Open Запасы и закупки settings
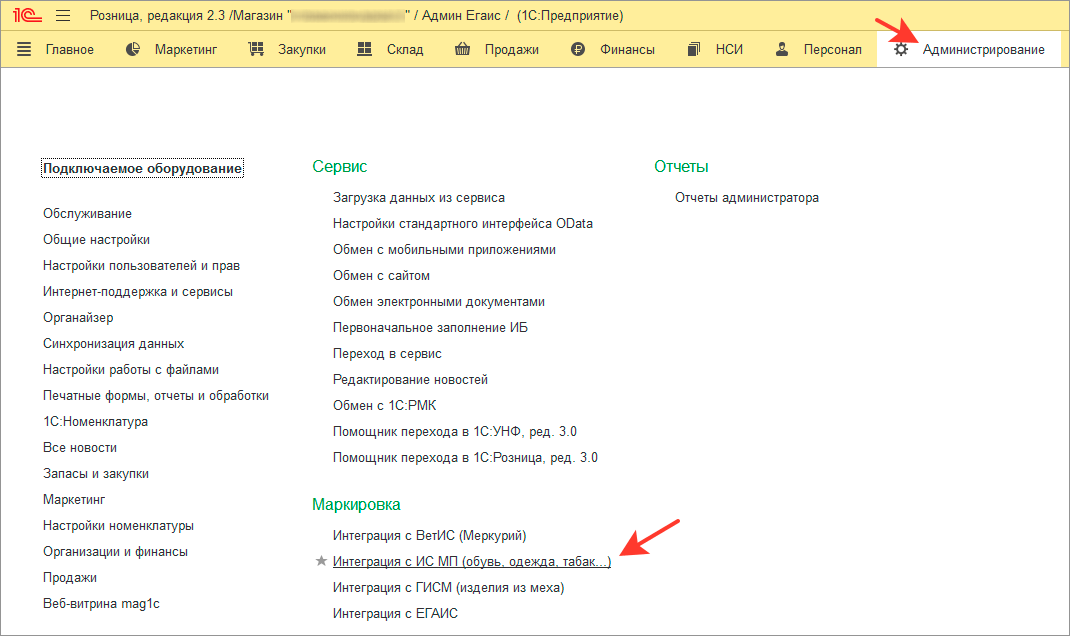The width and height of the screenshot is (1070, 636). (96, 473)
